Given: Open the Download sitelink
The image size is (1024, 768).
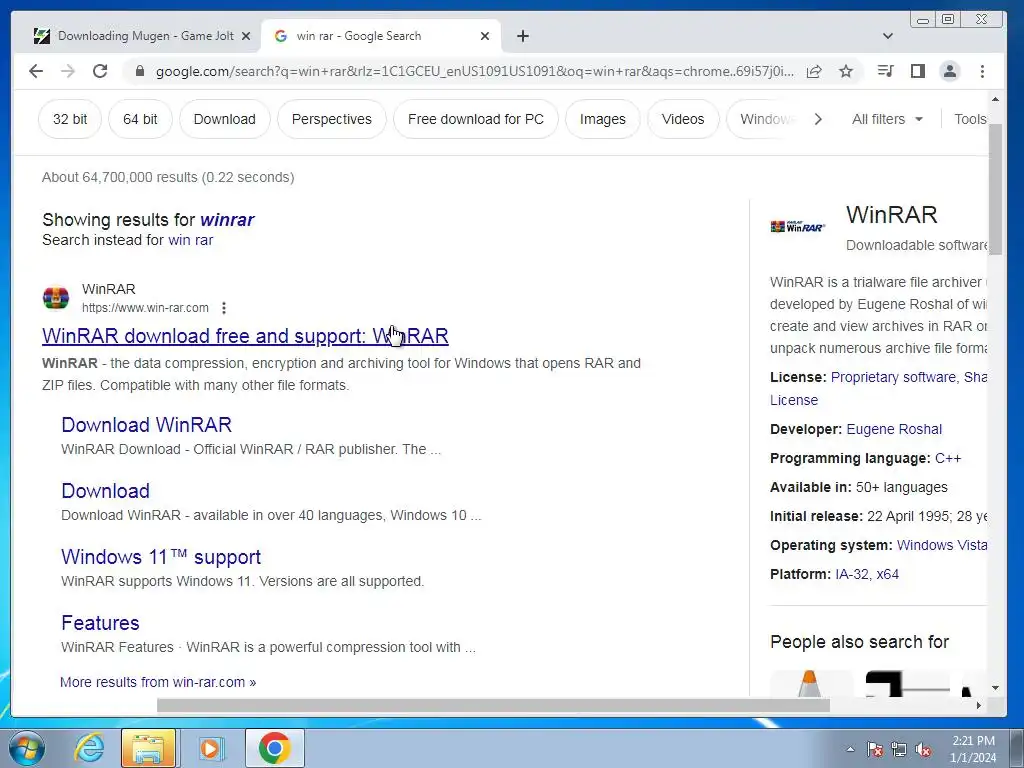Looking at the screenshot, I should [105, 490].
